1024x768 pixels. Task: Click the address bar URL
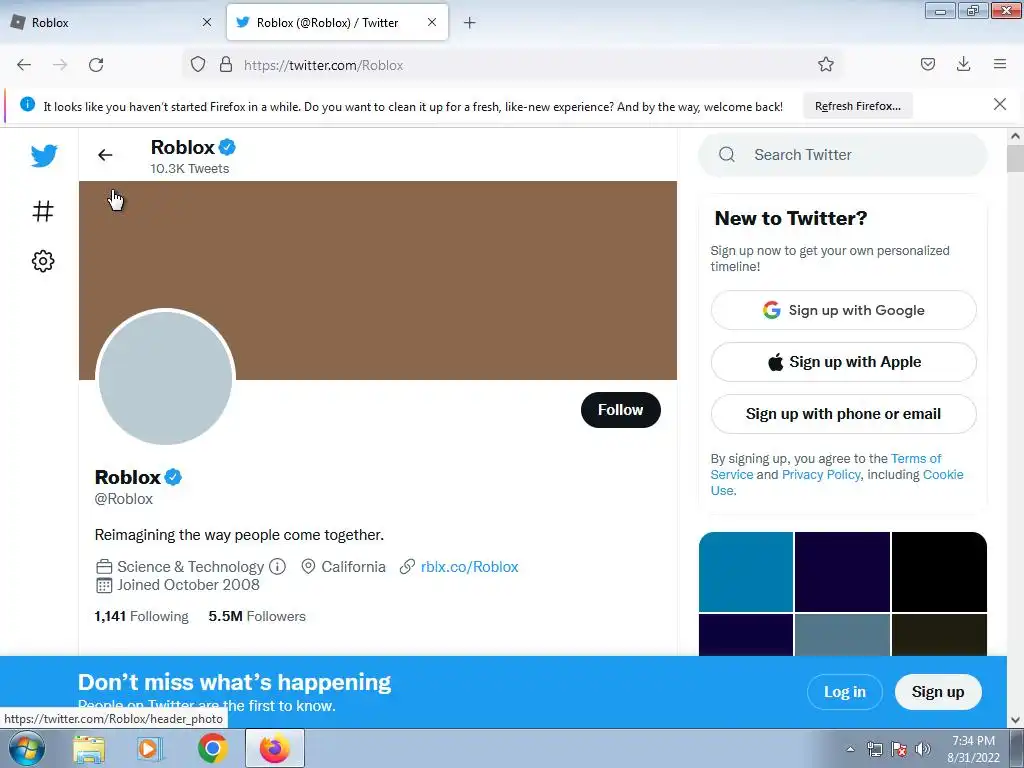(323, 65)
